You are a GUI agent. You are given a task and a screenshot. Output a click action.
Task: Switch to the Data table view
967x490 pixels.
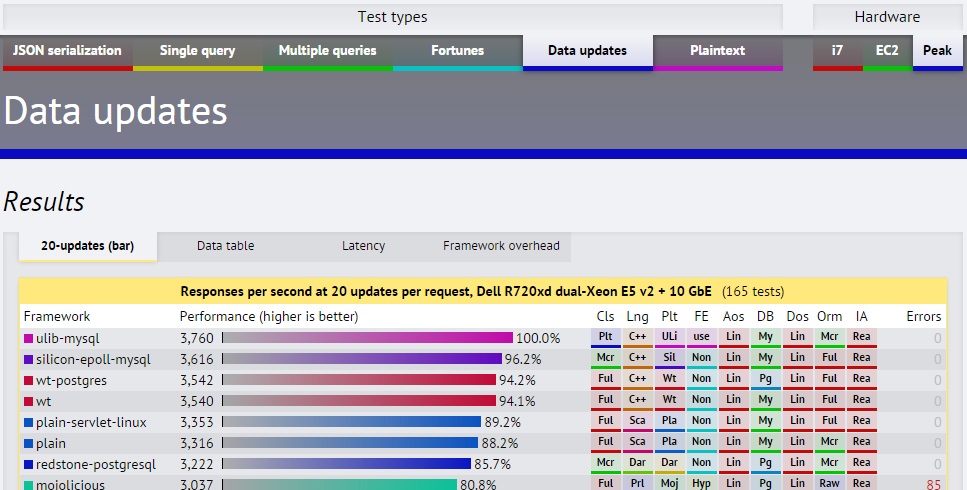point(226,247)
